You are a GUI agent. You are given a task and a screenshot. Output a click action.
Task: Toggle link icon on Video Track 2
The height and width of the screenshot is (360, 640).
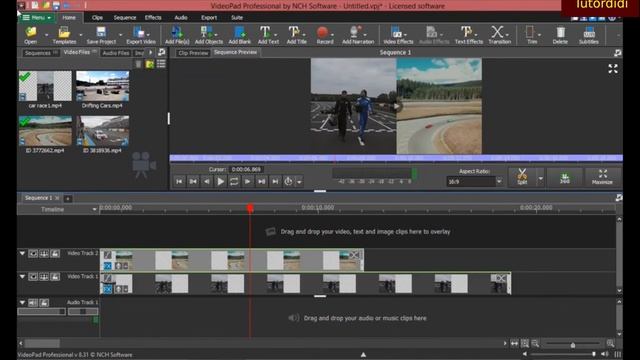pos(44,254)
